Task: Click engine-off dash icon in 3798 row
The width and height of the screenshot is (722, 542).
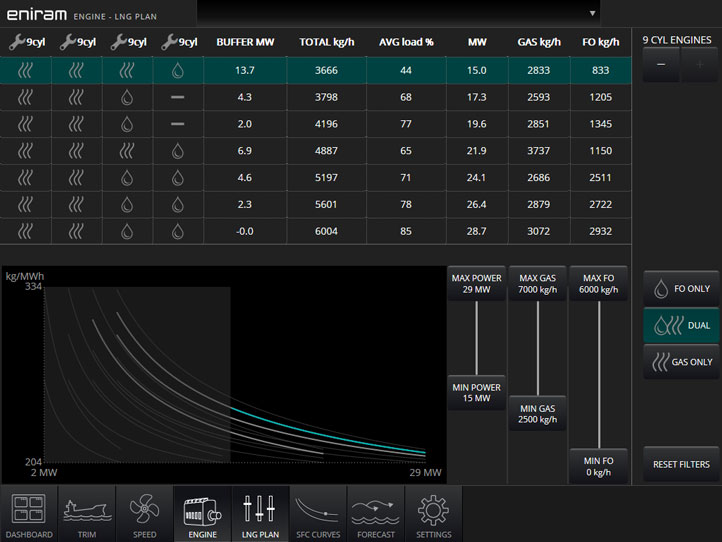Action: pos(178,97)
